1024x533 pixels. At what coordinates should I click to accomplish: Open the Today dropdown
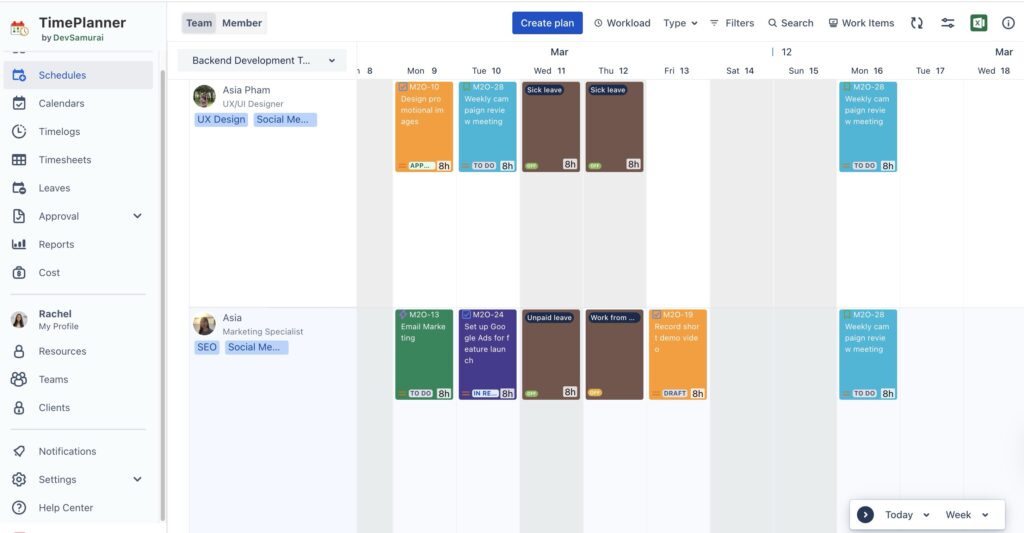(907, 515)
